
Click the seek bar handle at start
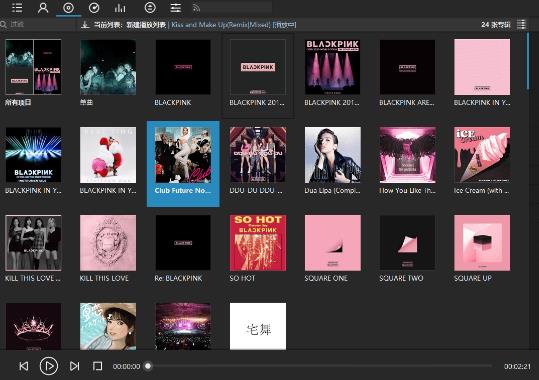[148, 366]
